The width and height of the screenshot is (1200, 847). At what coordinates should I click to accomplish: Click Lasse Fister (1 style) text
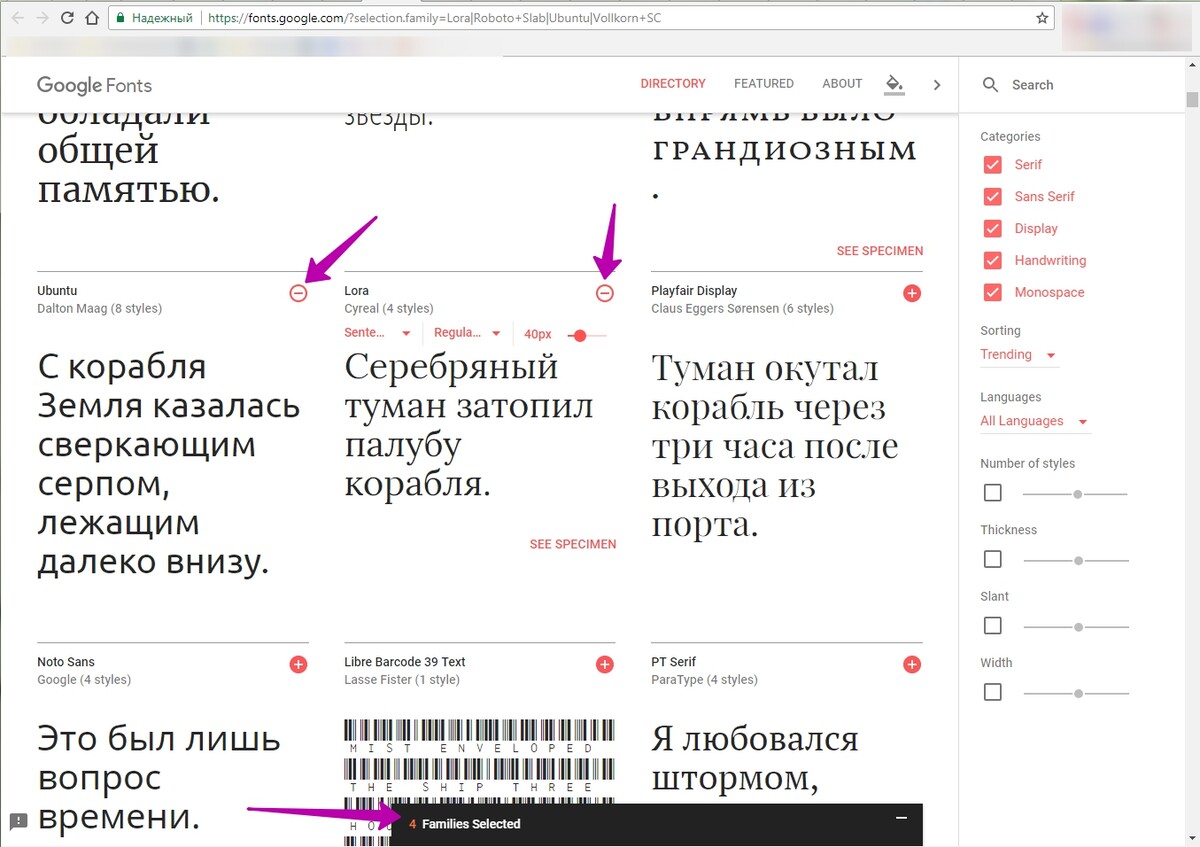pyautogui.click(x=402, y=680)
